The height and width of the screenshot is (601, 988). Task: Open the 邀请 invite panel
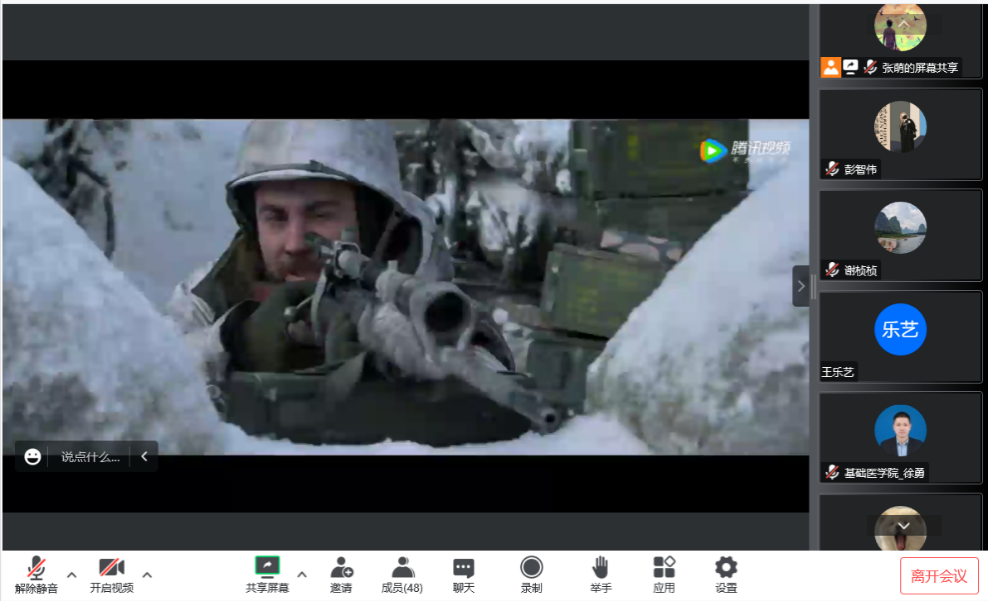pyautogui.click(x=341, y=575)
